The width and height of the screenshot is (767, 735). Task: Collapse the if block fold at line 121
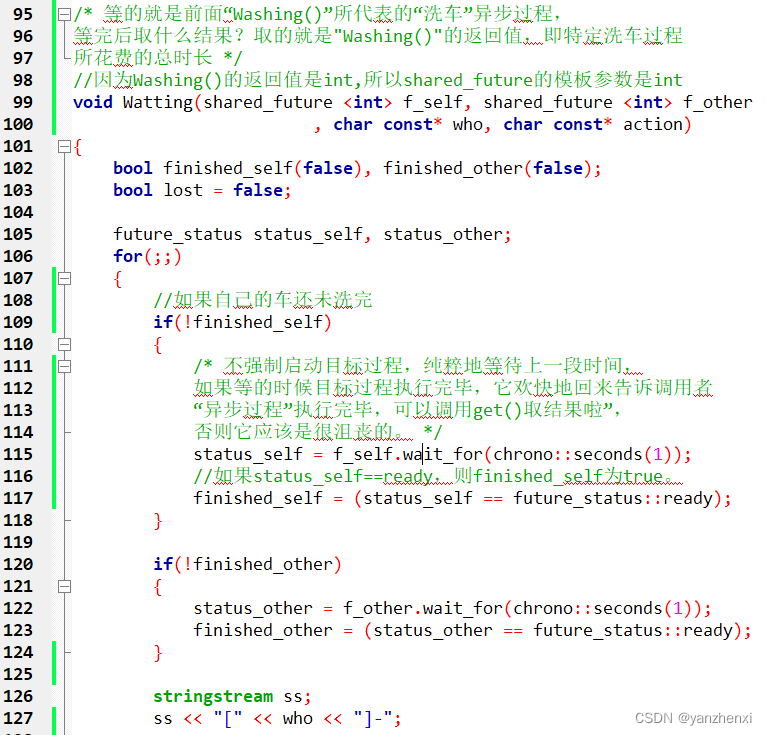coord(64,587)
